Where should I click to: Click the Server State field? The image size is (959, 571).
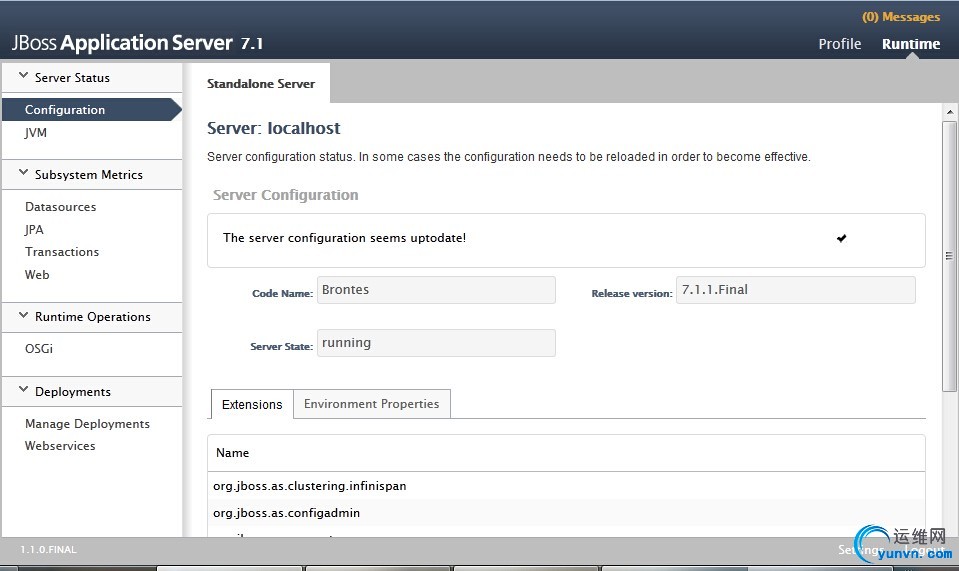436,343
